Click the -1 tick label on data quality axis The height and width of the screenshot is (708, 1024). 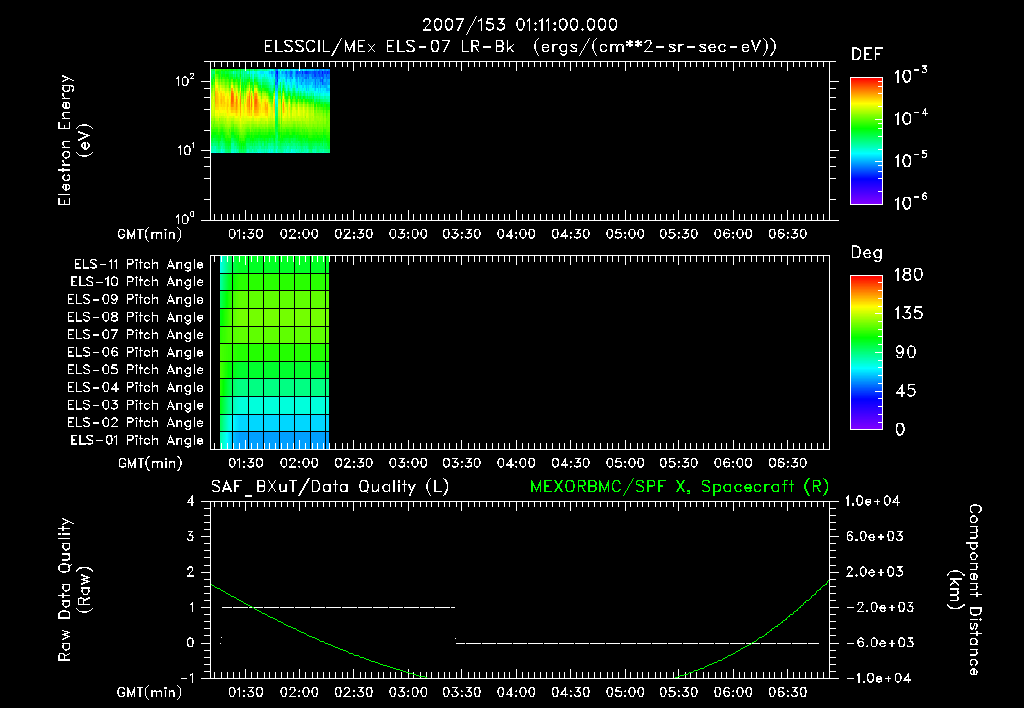point(187,678)
